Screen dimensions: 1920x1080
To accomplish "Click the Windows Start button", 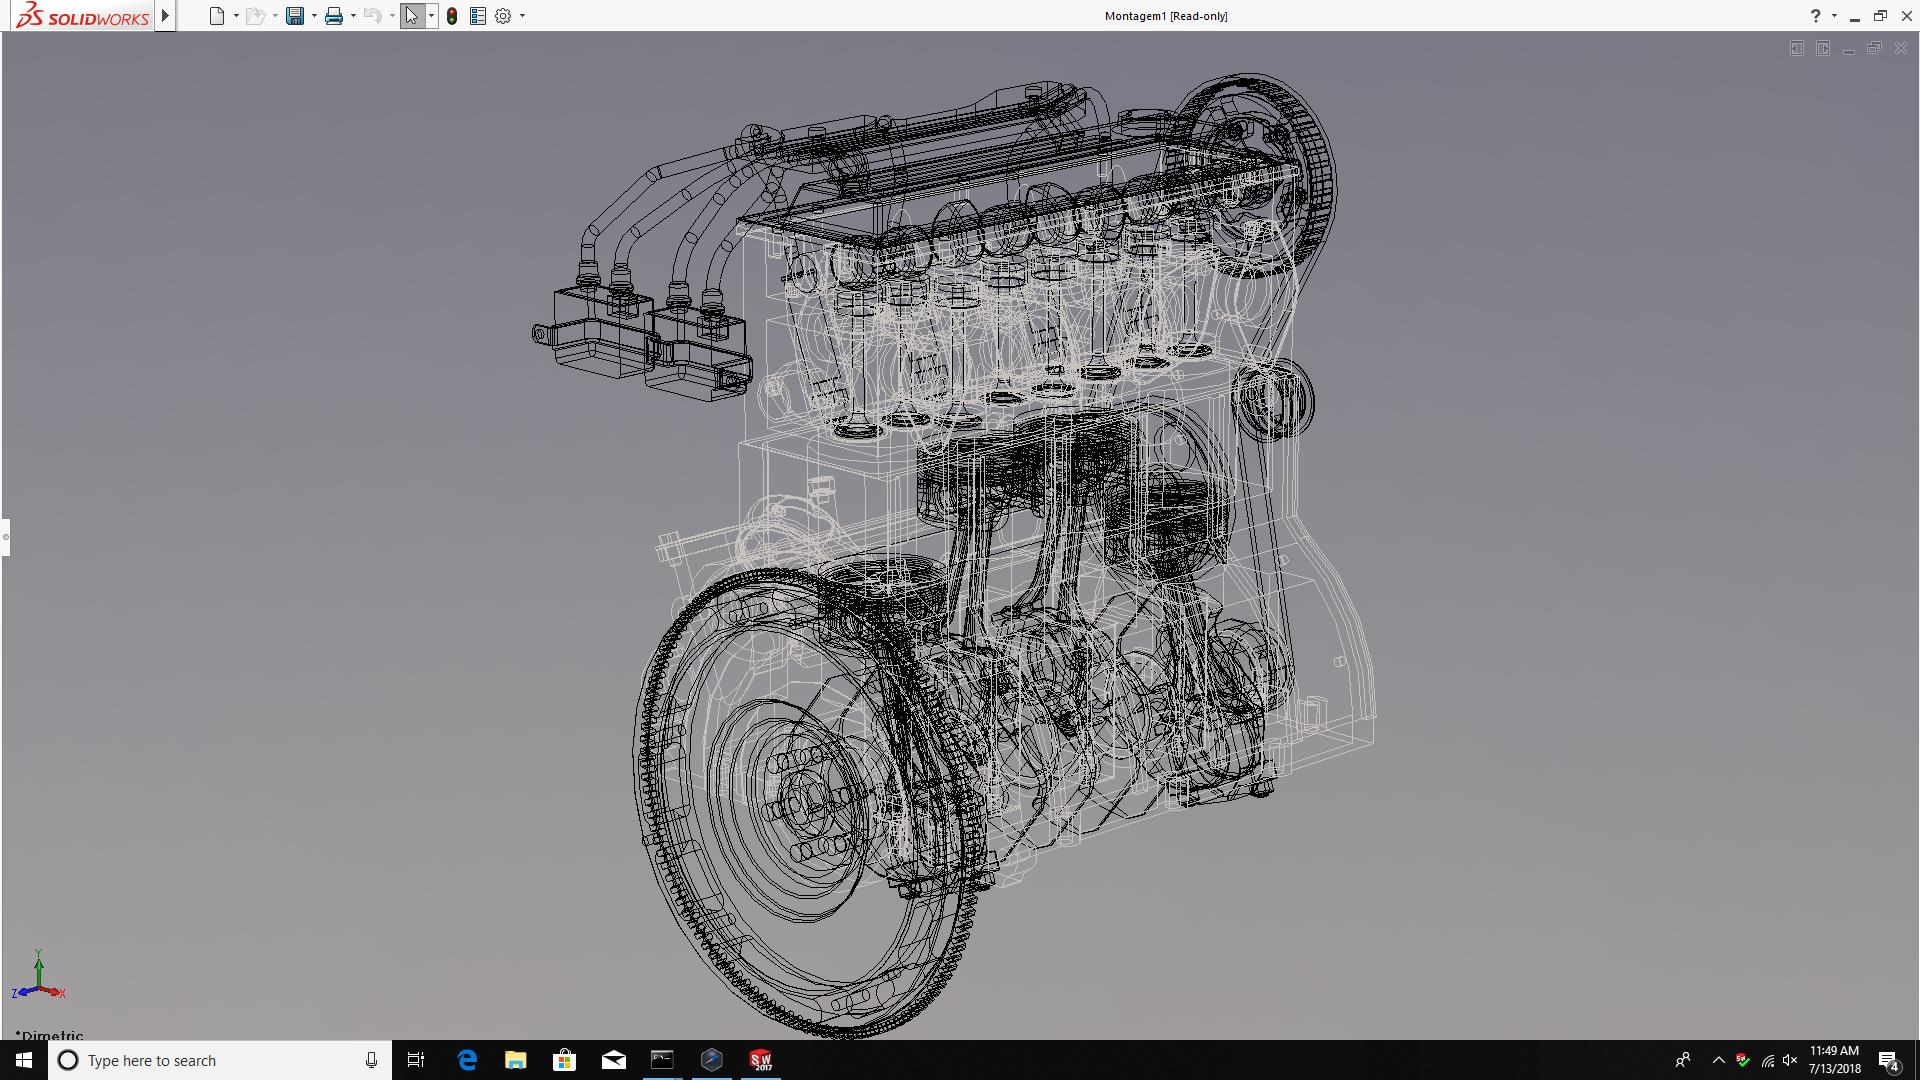I will (x=24, y=1060).
